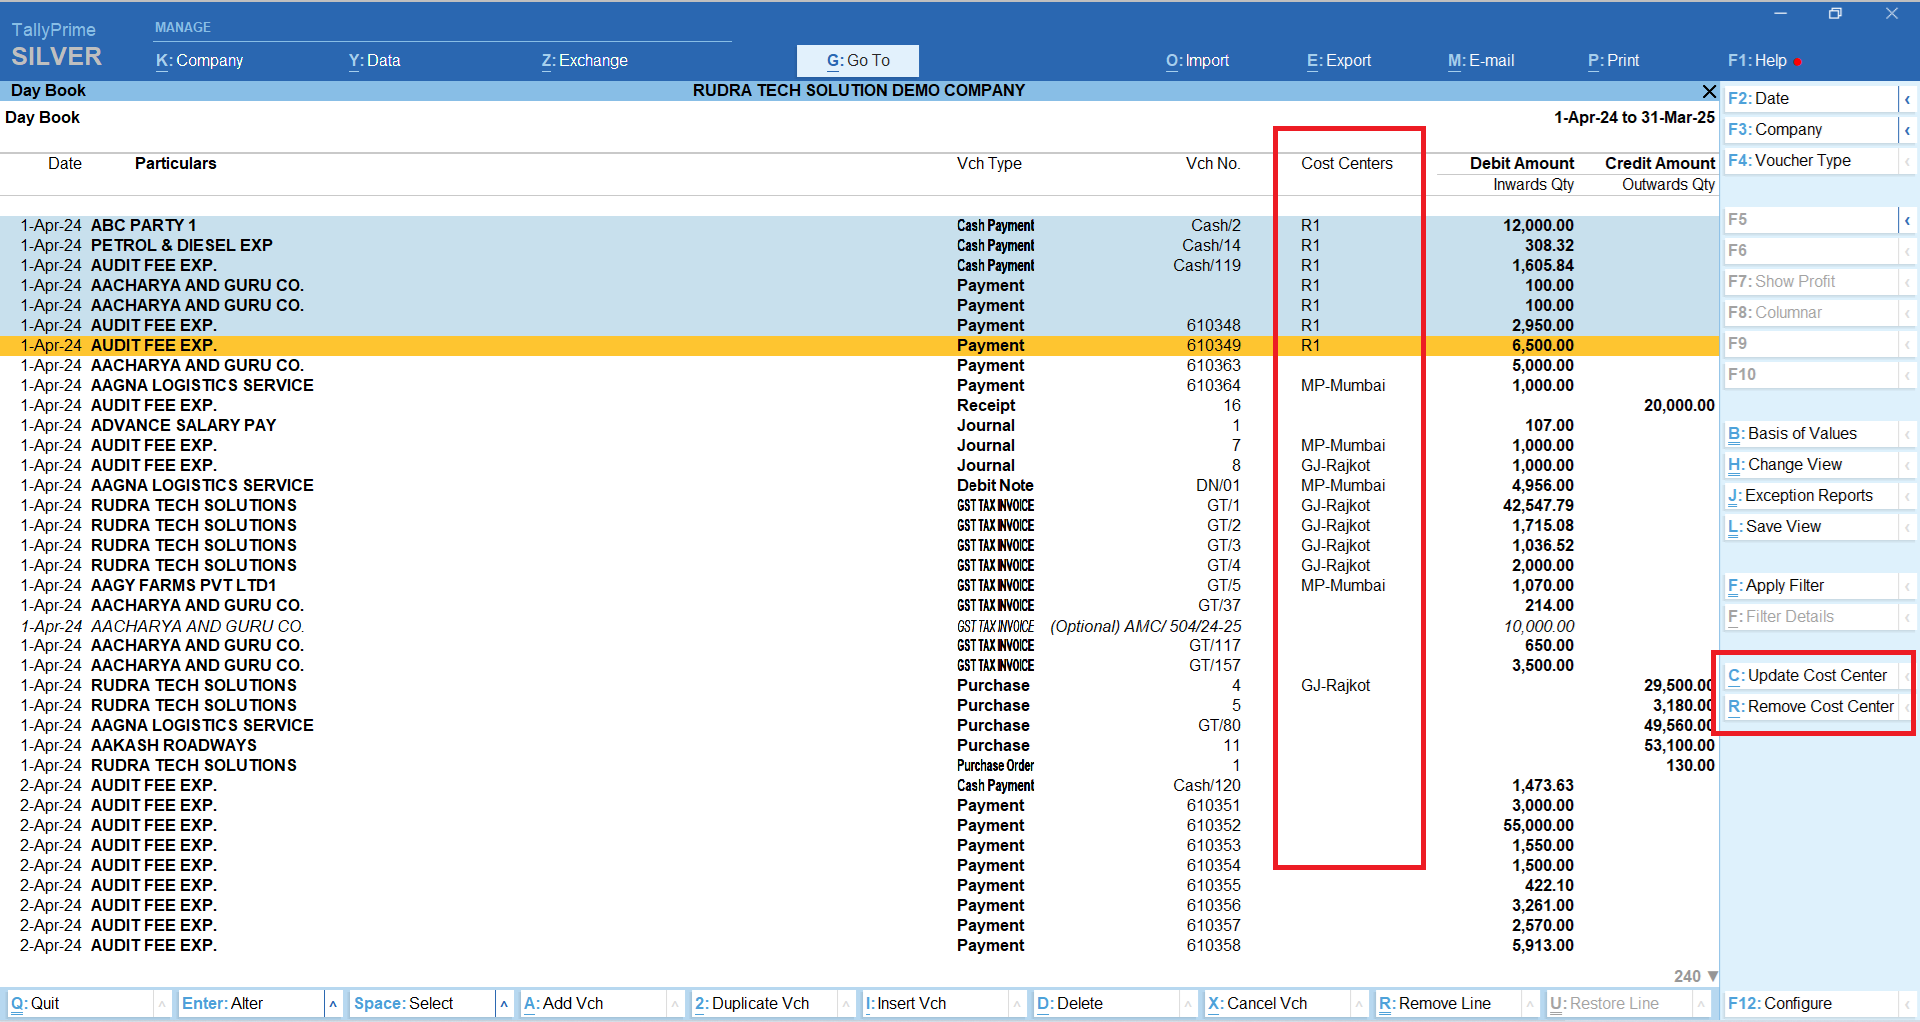The width and height of the screenshot is (1920, 1022).
Task: Open F12 Configure settings
Action: 1781,1003
